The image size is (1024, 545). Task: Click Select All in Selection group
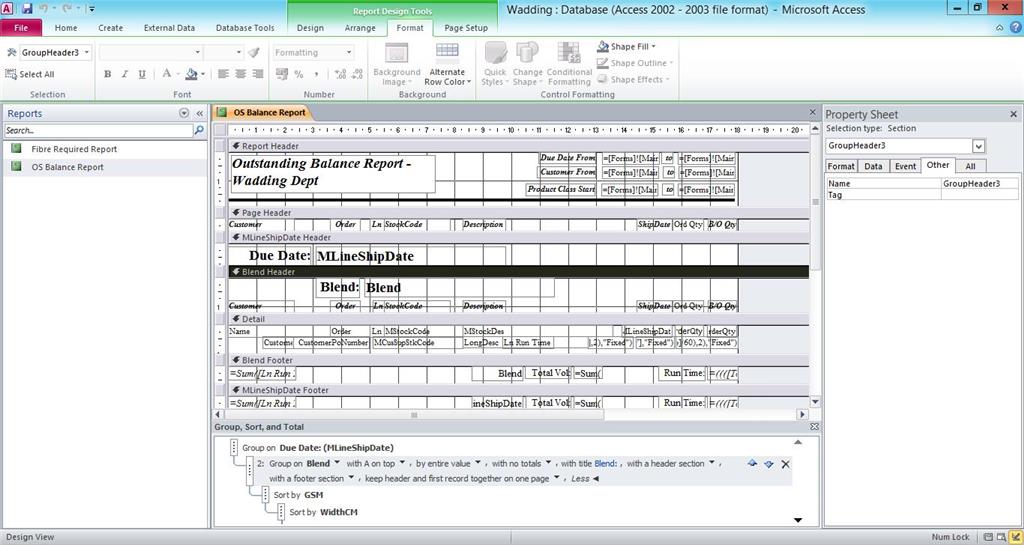click(30, 74)
